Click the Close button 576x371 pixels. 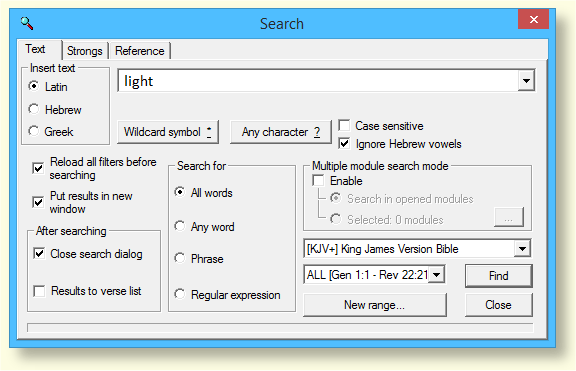coord(498,305)
